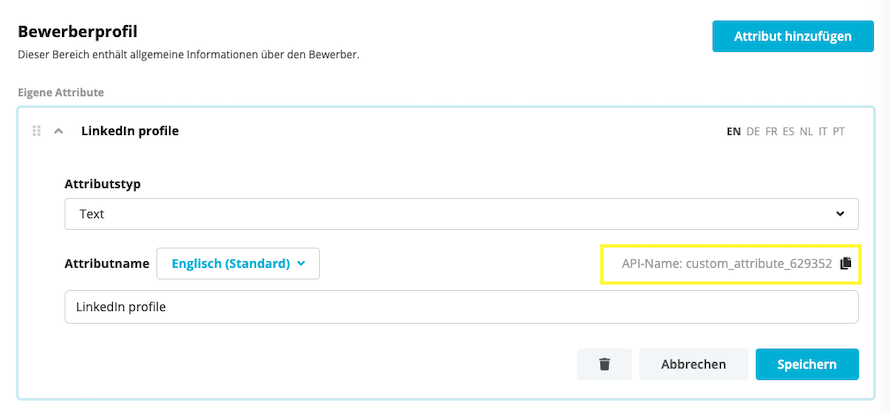Focus the LinkedIn profile name input field
Image resolution: width=890 pixels, height=413 pixels.
coord(461,307)
